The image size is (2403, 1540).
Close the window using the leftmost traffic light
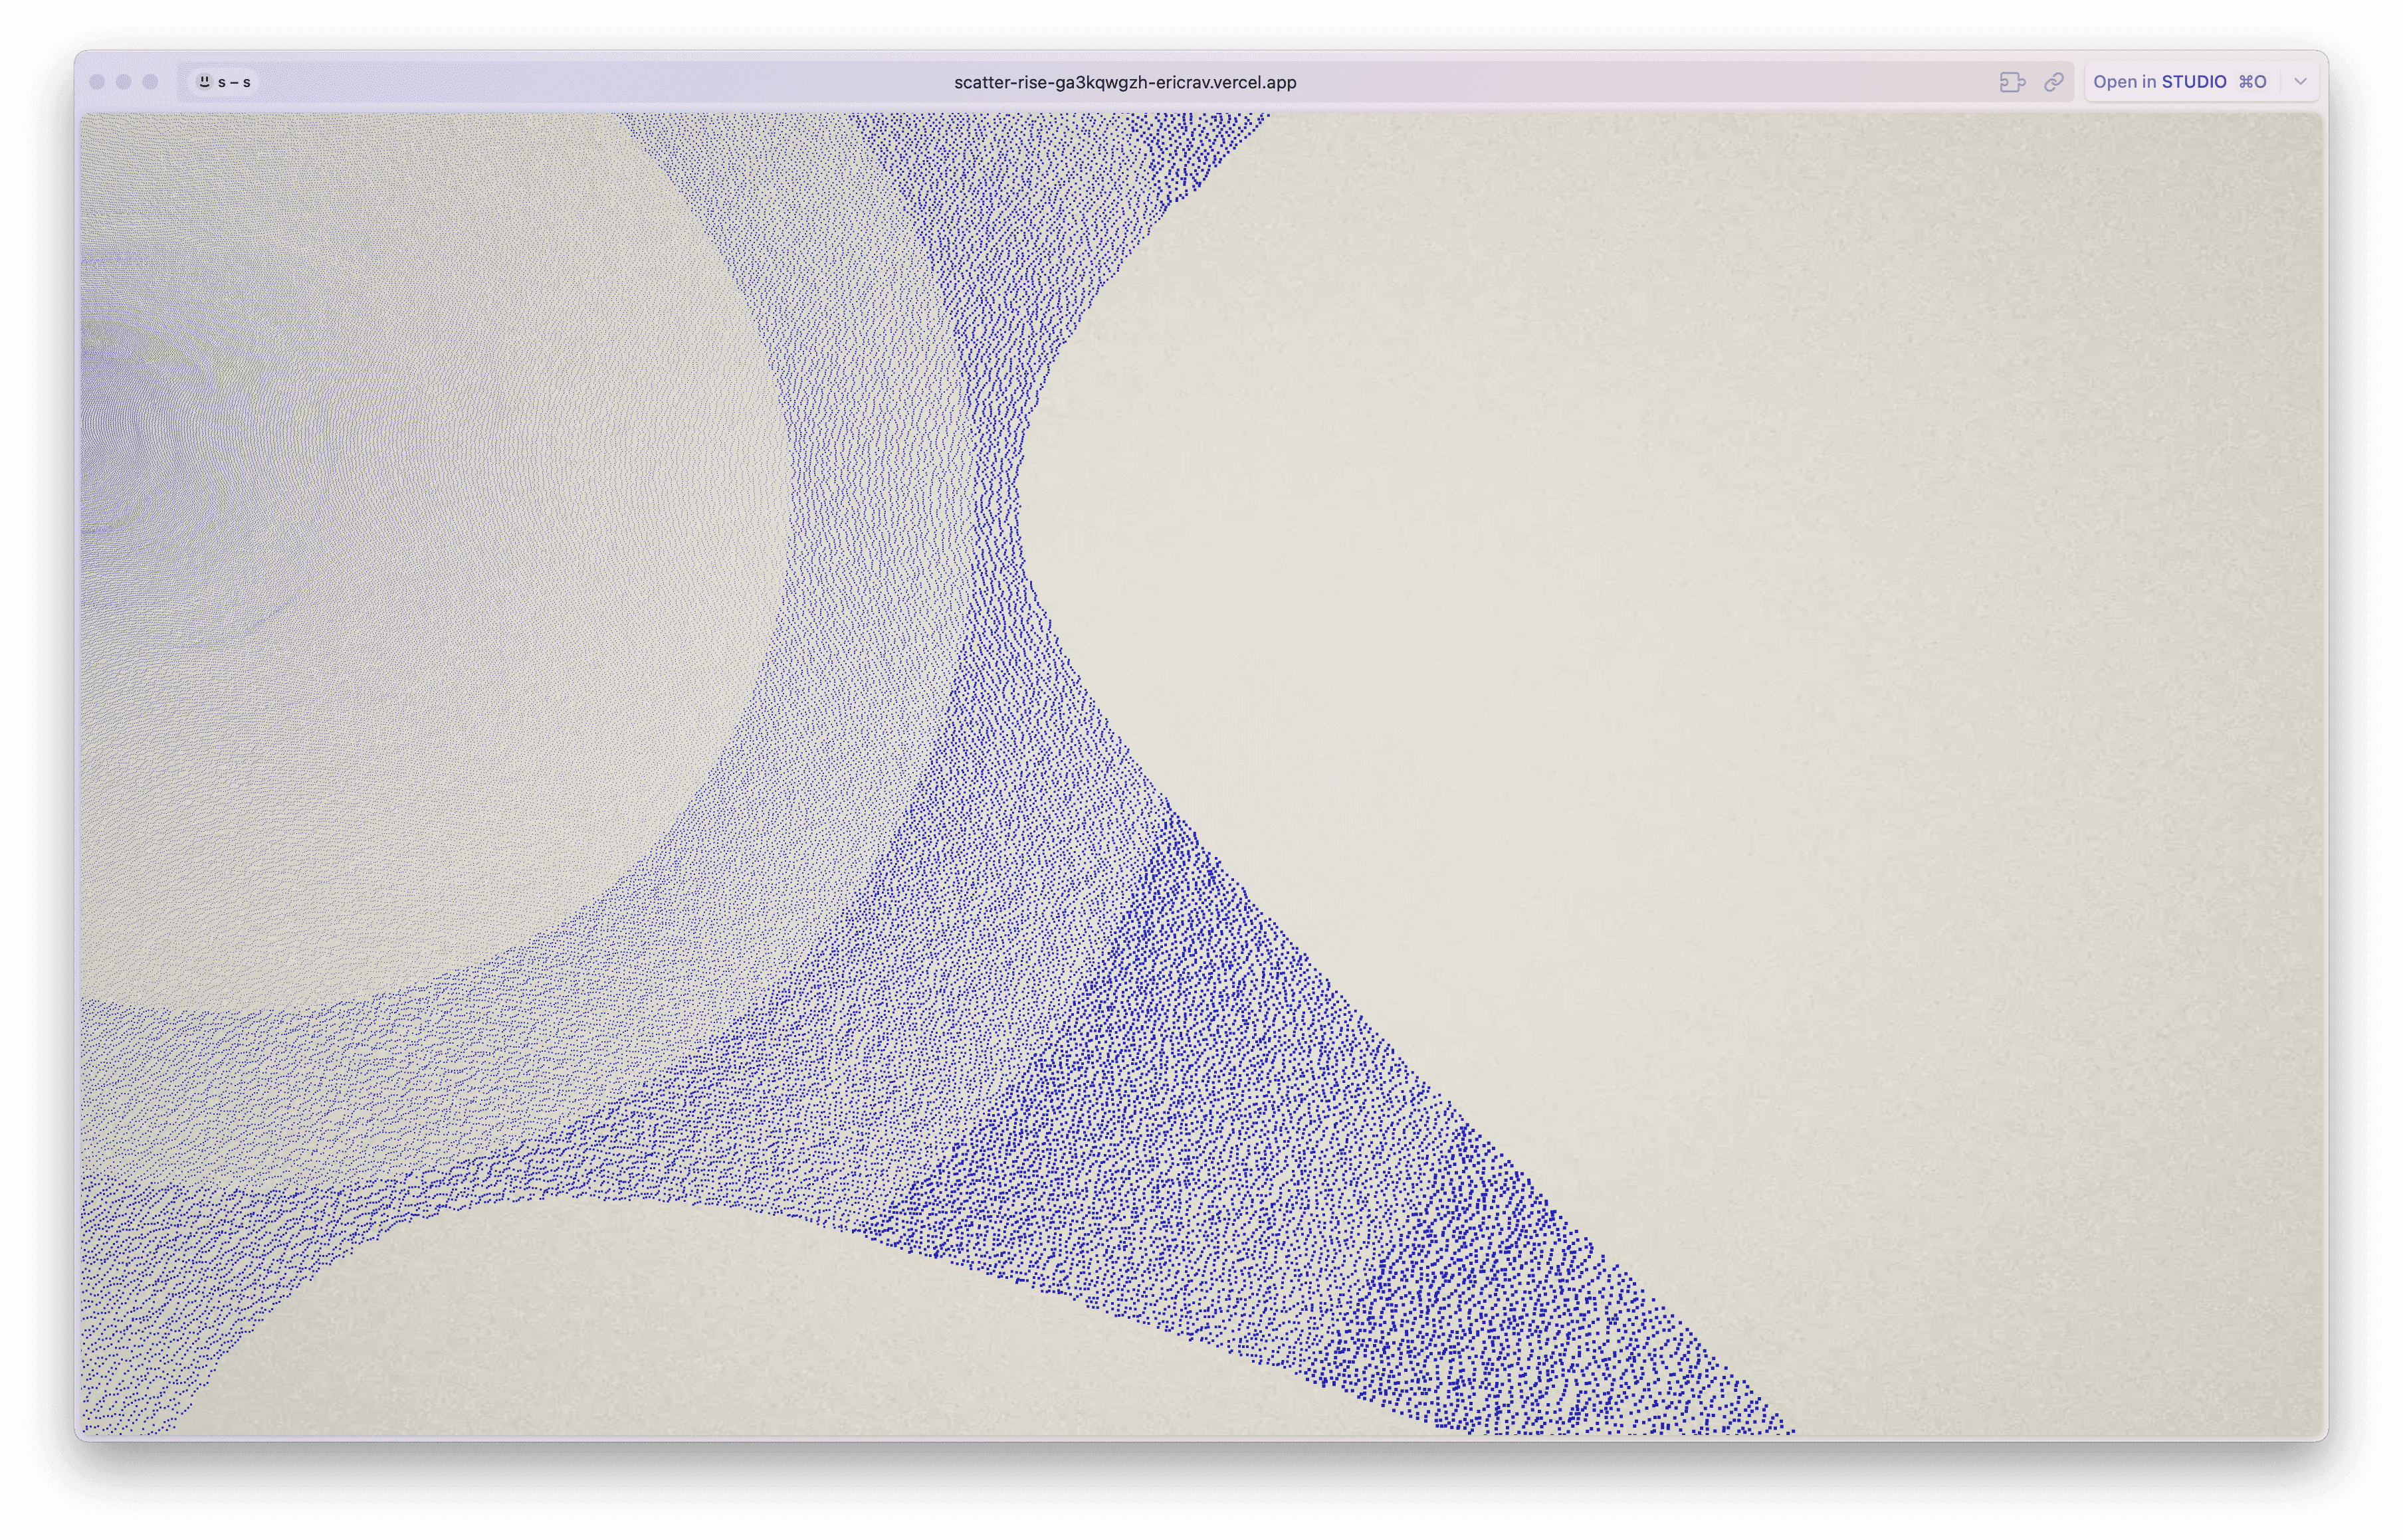[x=97, y=82]
